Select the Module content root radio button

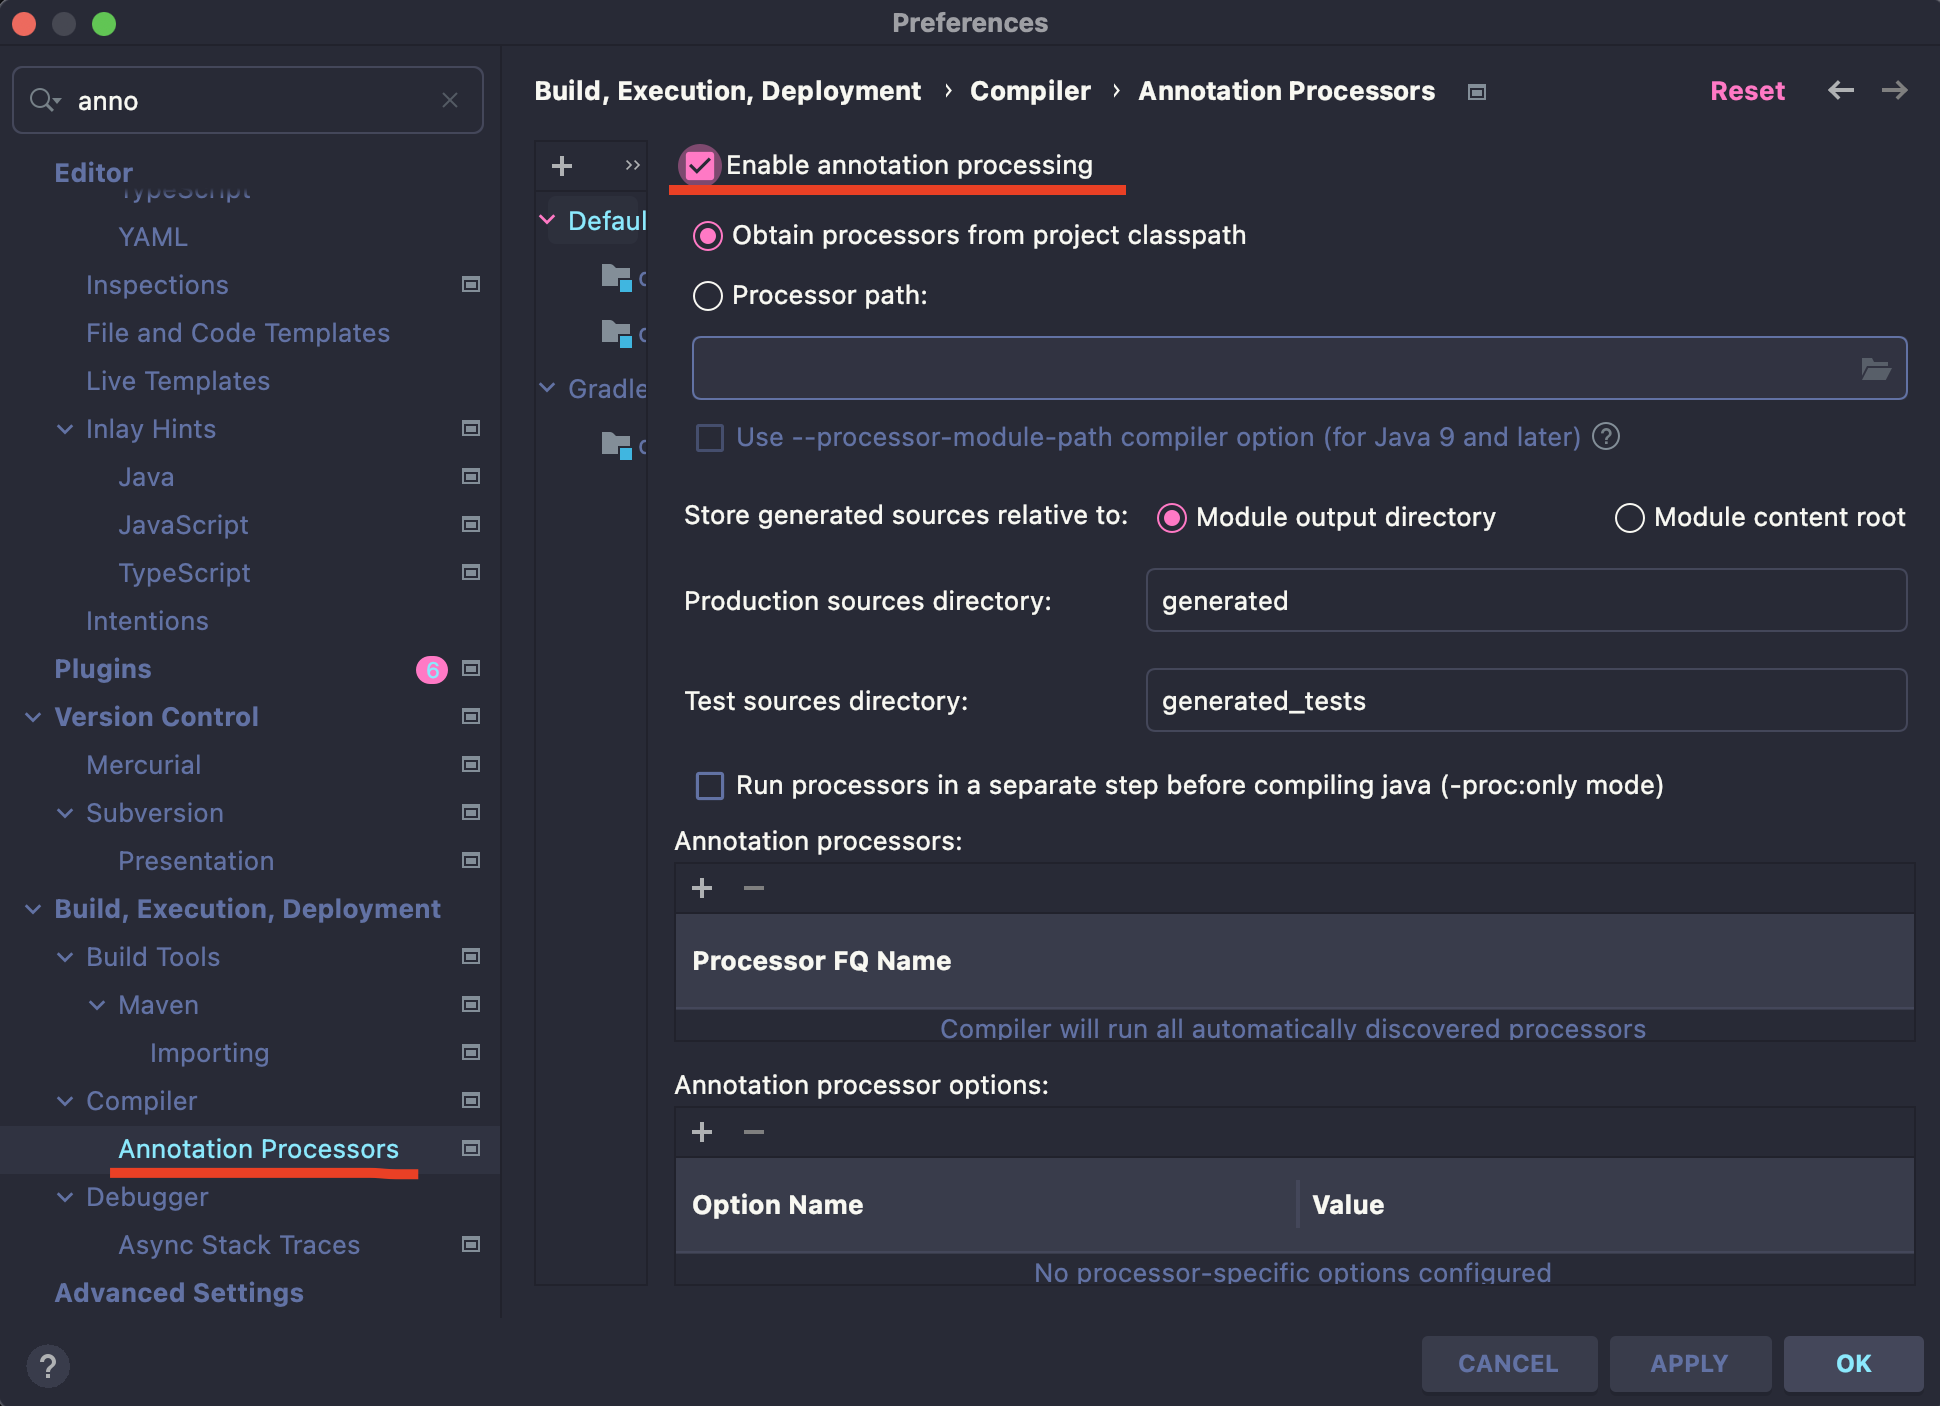pos(1629,518)
